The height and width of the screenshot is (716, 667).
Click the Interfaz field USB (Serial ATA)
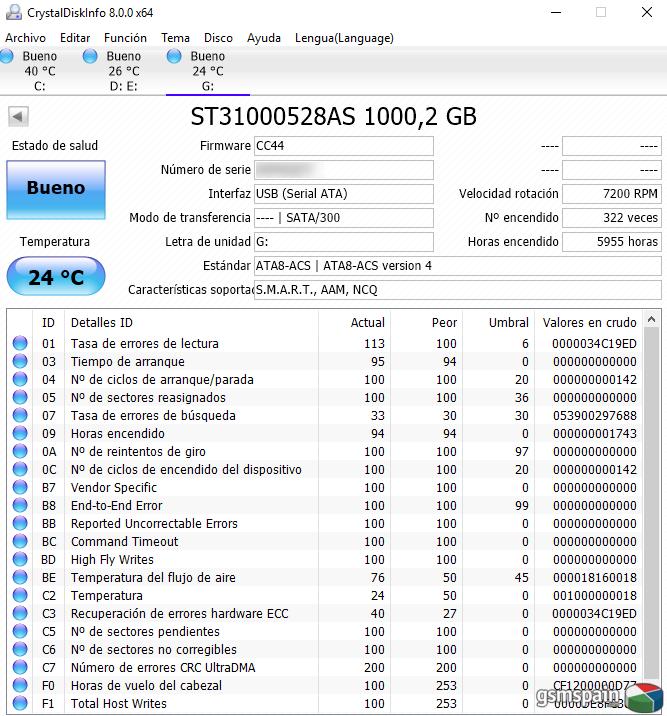pyautogui.click(x=344, y=194)
